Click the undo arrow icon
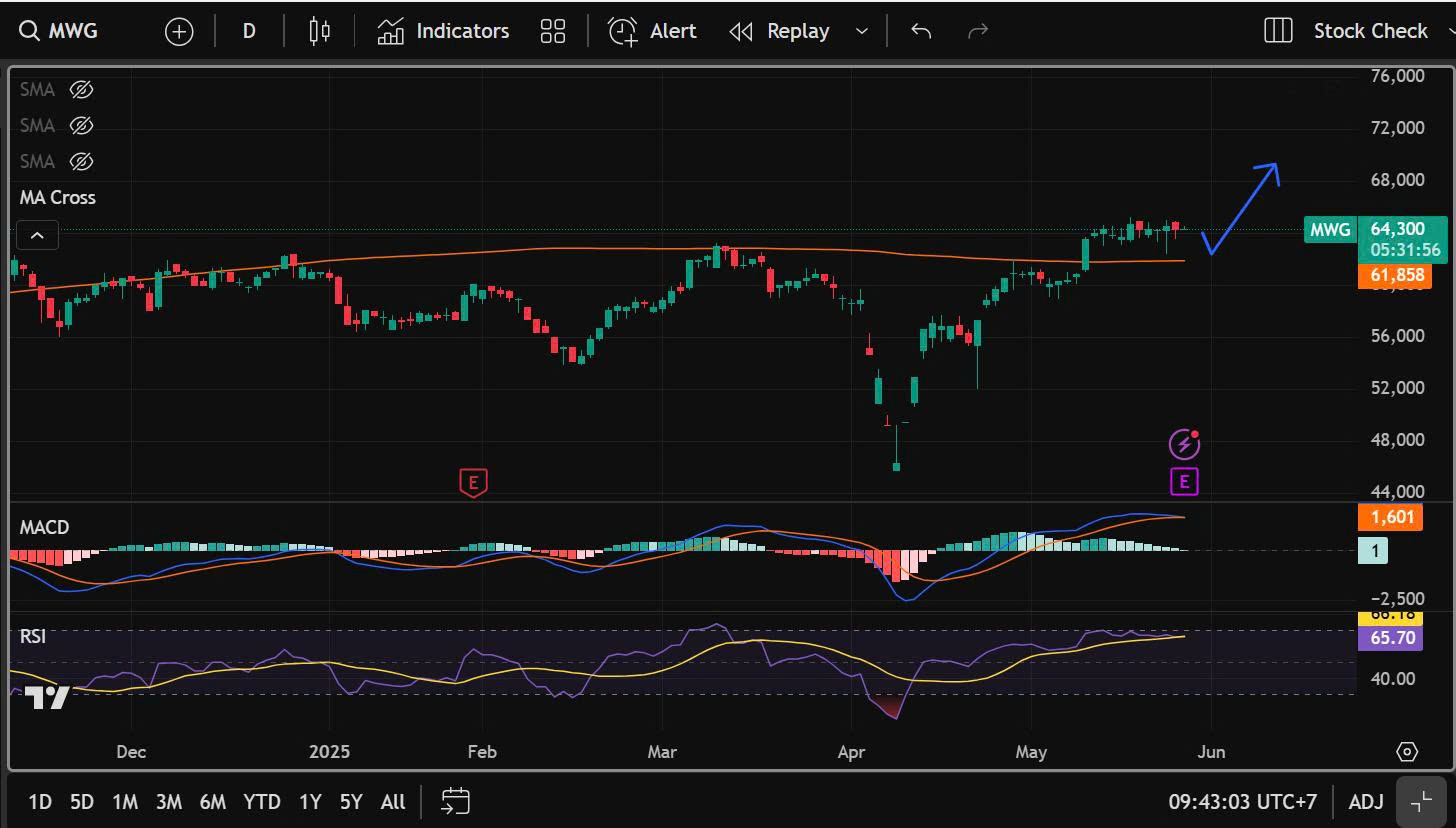Viewport: 1456px width, 828px height. (921, 31)
